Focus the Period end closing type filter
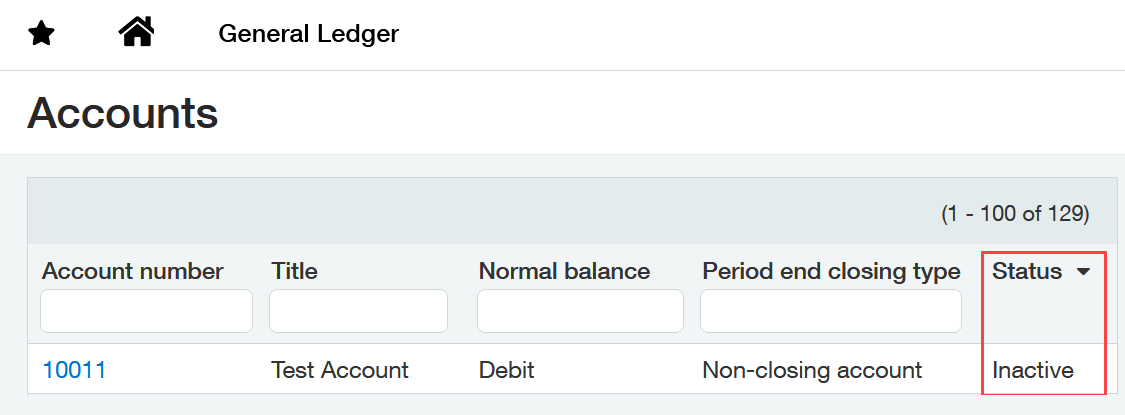The image size is (1125, 415). (x=831, y=311)
